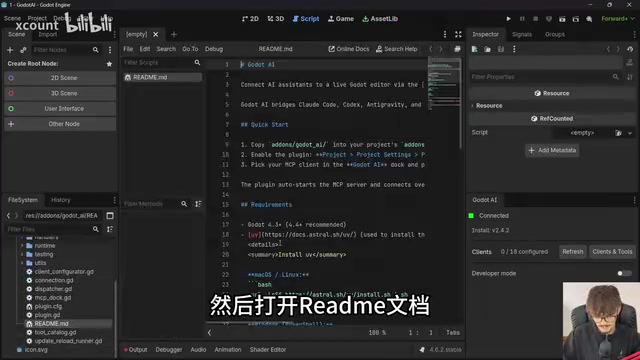This screenshot has height=360, width=640.
Task: Switch to the 3D workspace
Action: click(276, 19)
